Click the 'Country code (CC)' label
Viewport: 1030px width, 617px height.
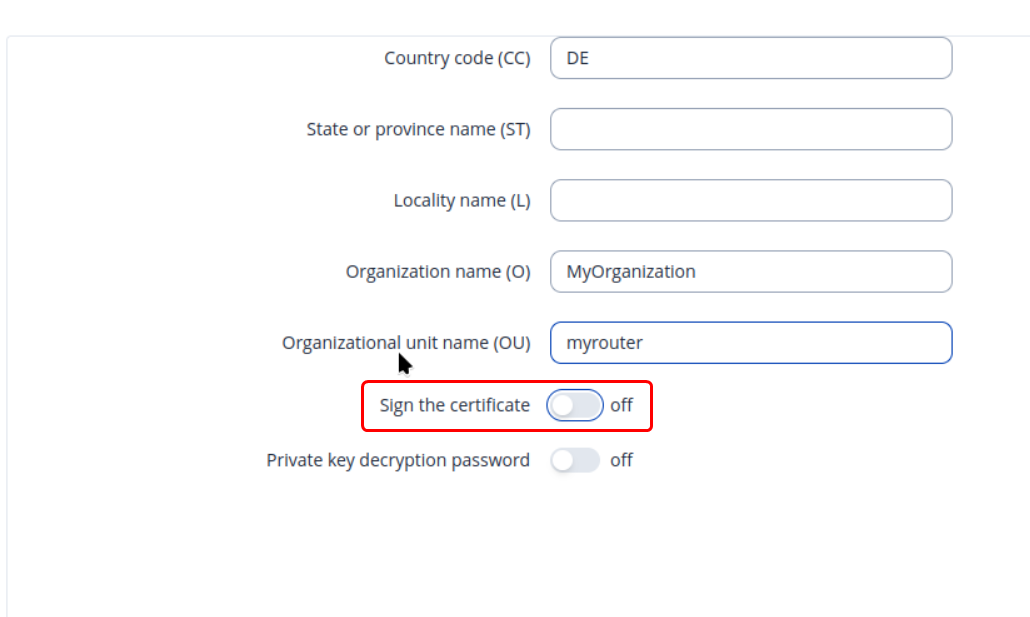(457, 58)
